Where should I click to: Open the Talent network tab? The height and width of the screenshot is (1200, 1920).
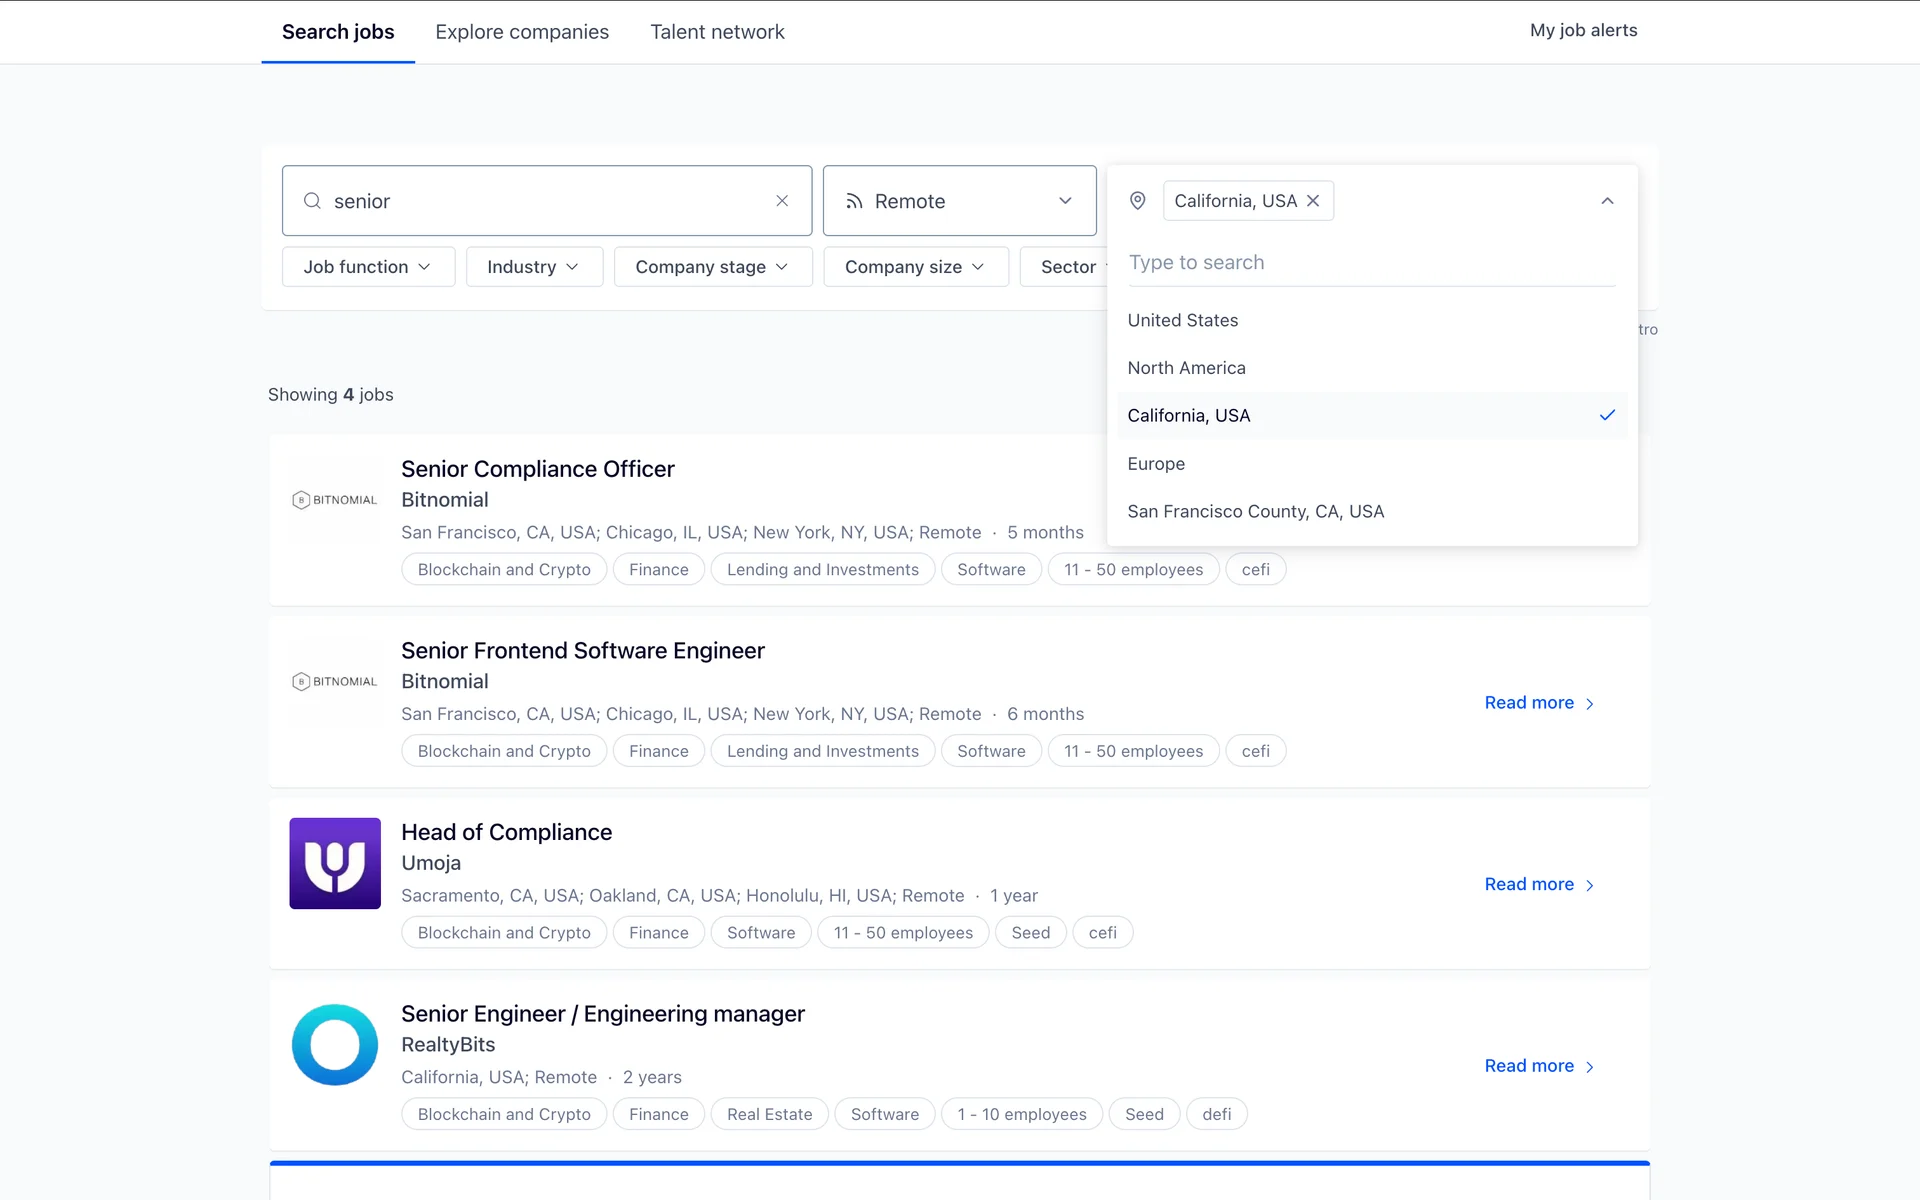tap(717, 32)
